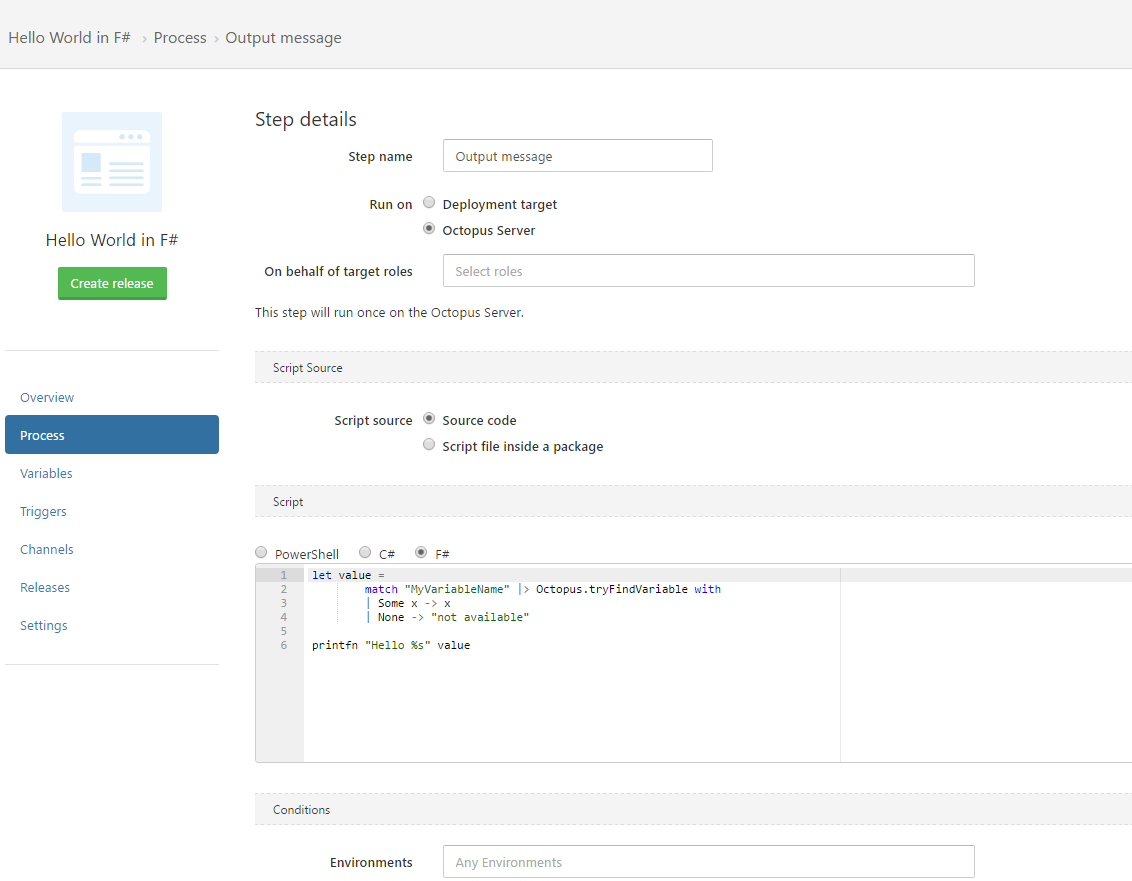Open the Releases page
The image size is (1132, 881).
coord(45,588)
